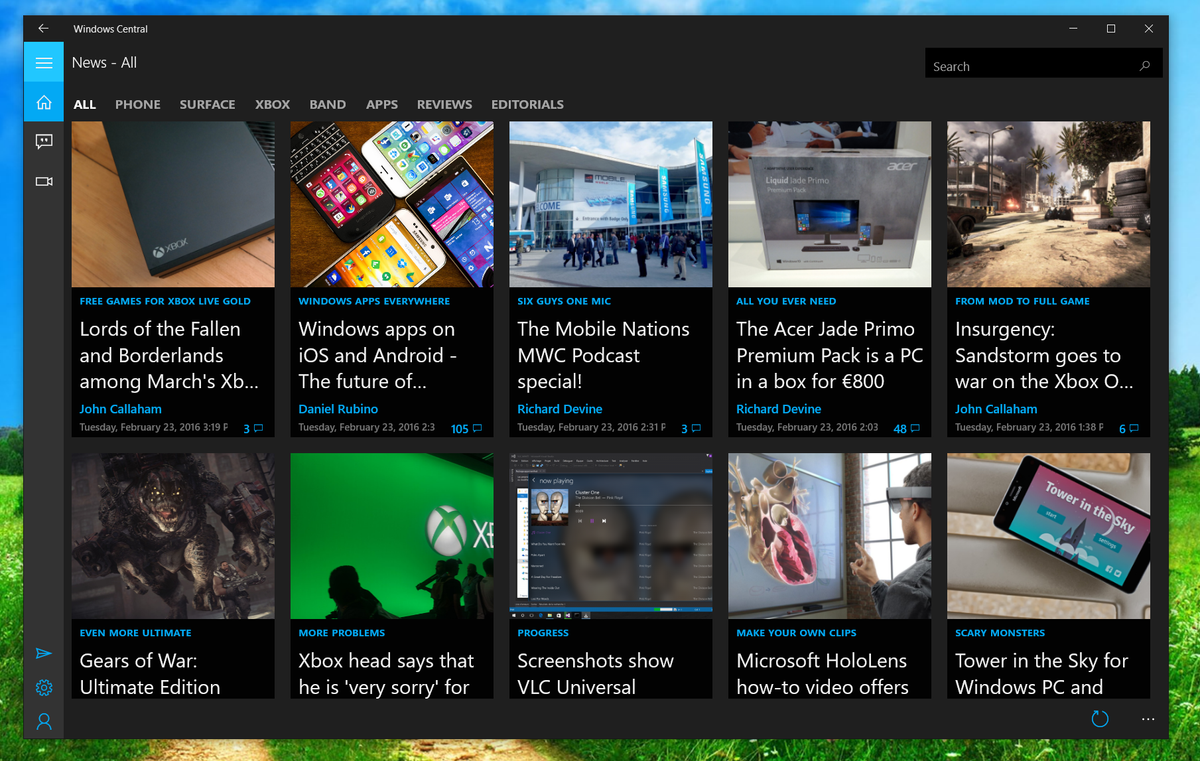The image size is (1200, 761).
Task: Open the forums speech-bubble icon in the sidebar
Action: 43,141
